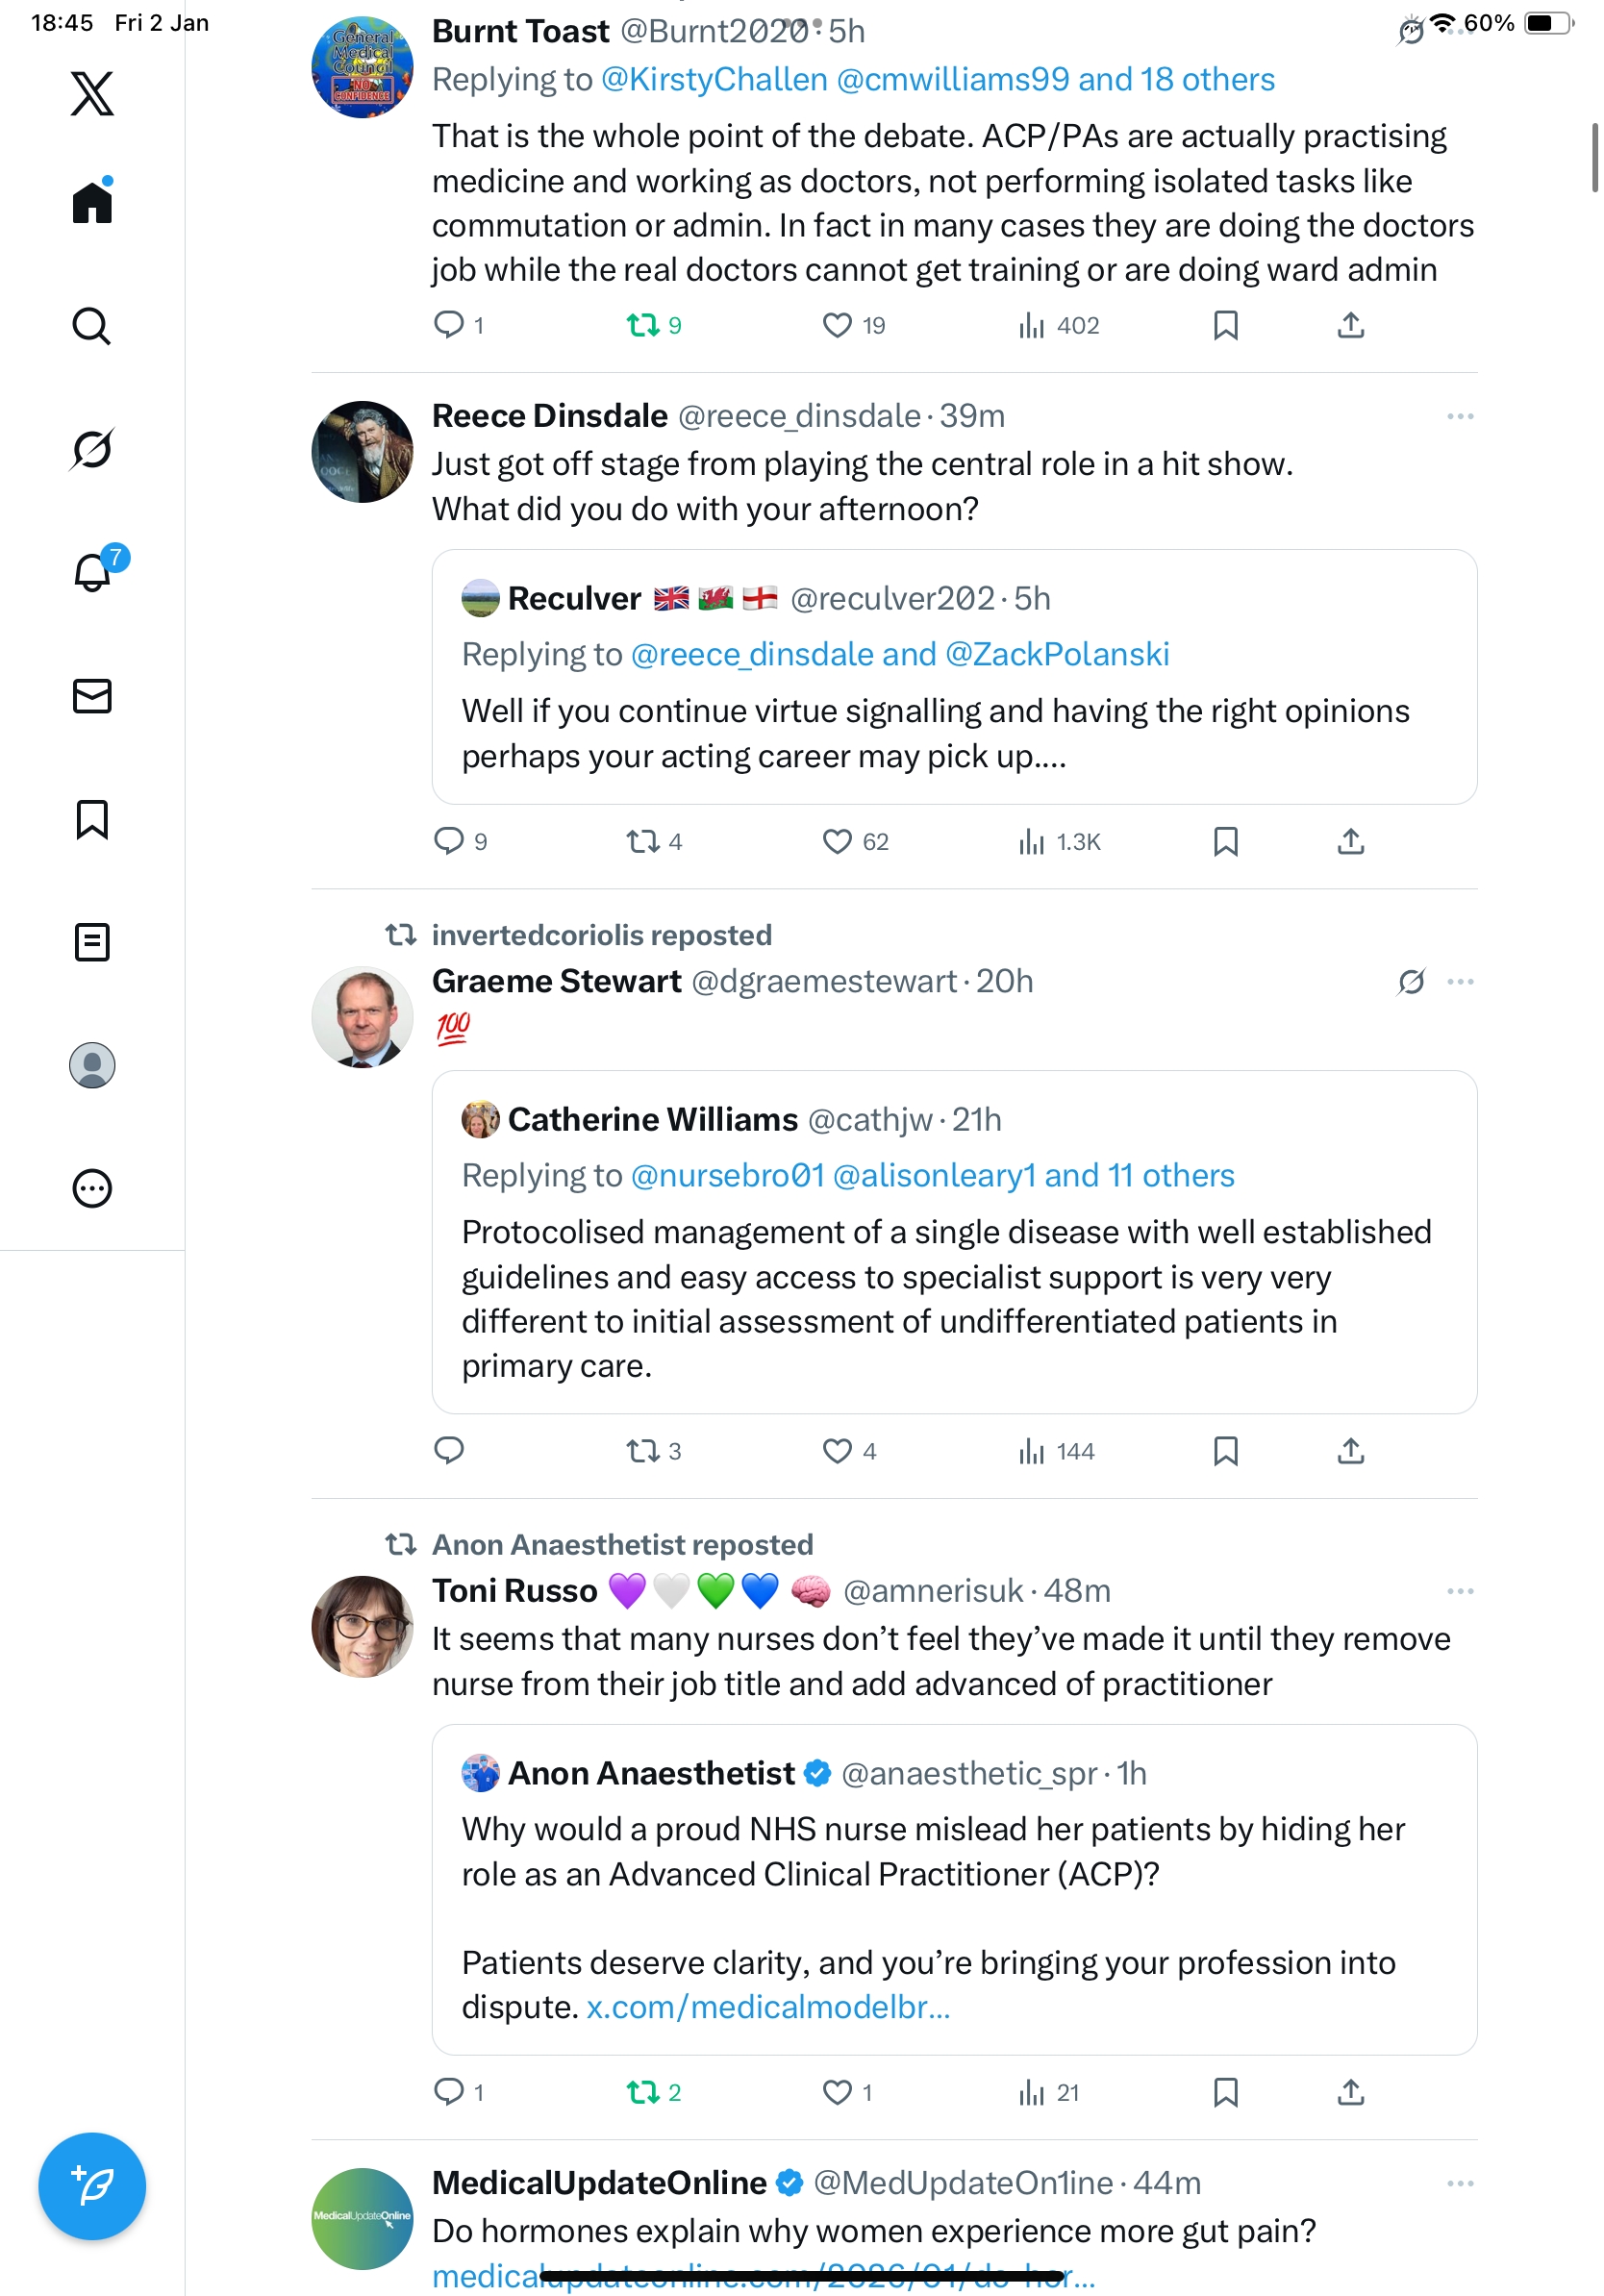Open the sidebar Bookmarks icon

tap(92, 819)
